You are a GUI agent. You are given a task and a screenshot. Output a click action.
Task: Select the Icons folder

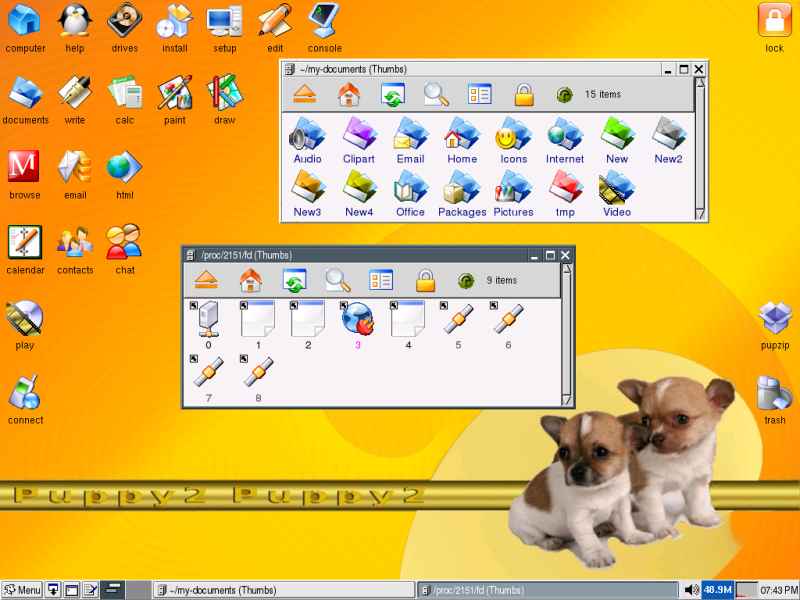pos(513,140)
